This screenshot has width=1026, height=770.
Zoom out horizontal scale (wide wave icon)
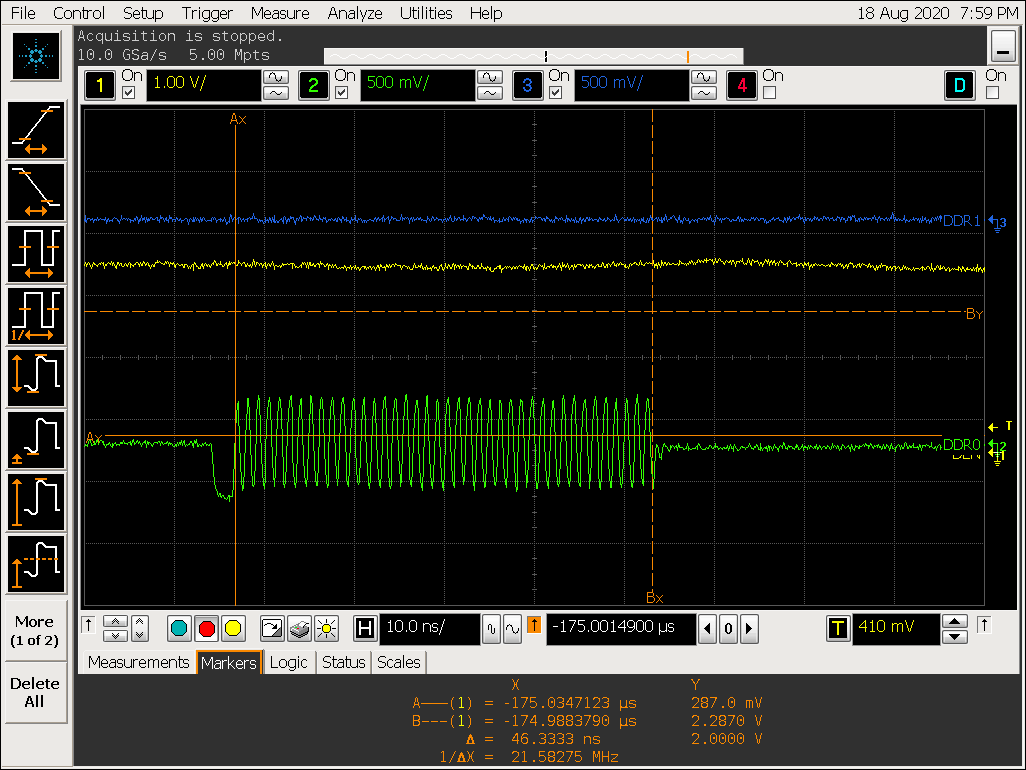coord(512,629)
